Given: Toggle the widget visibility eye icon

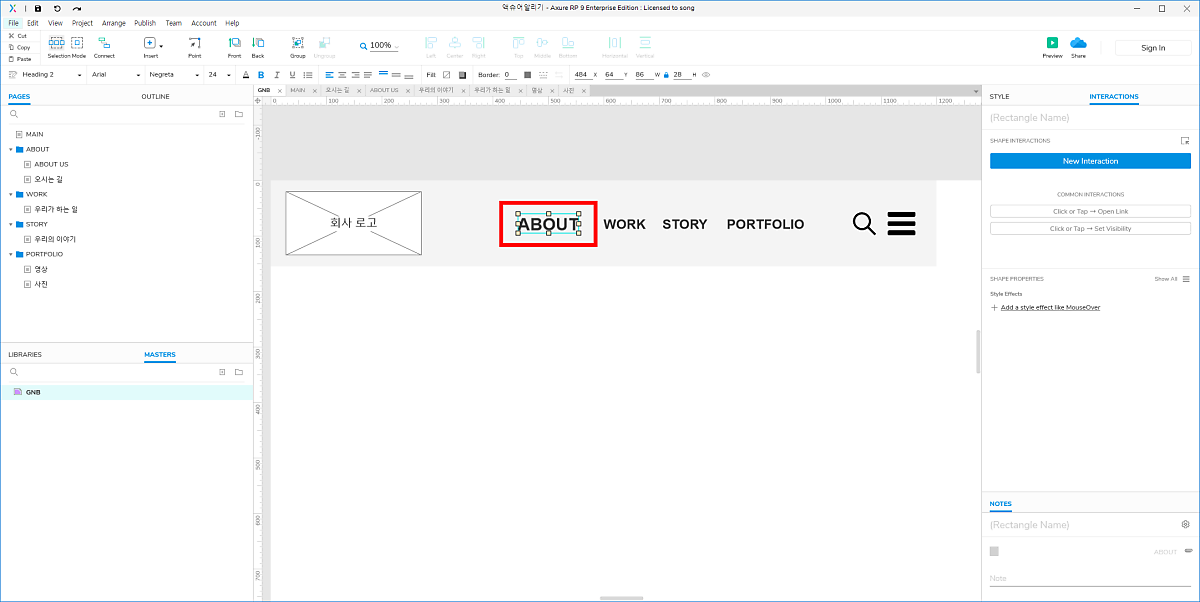Looking at the screenshot, I should pyautogui.click(x=706, y=75).
